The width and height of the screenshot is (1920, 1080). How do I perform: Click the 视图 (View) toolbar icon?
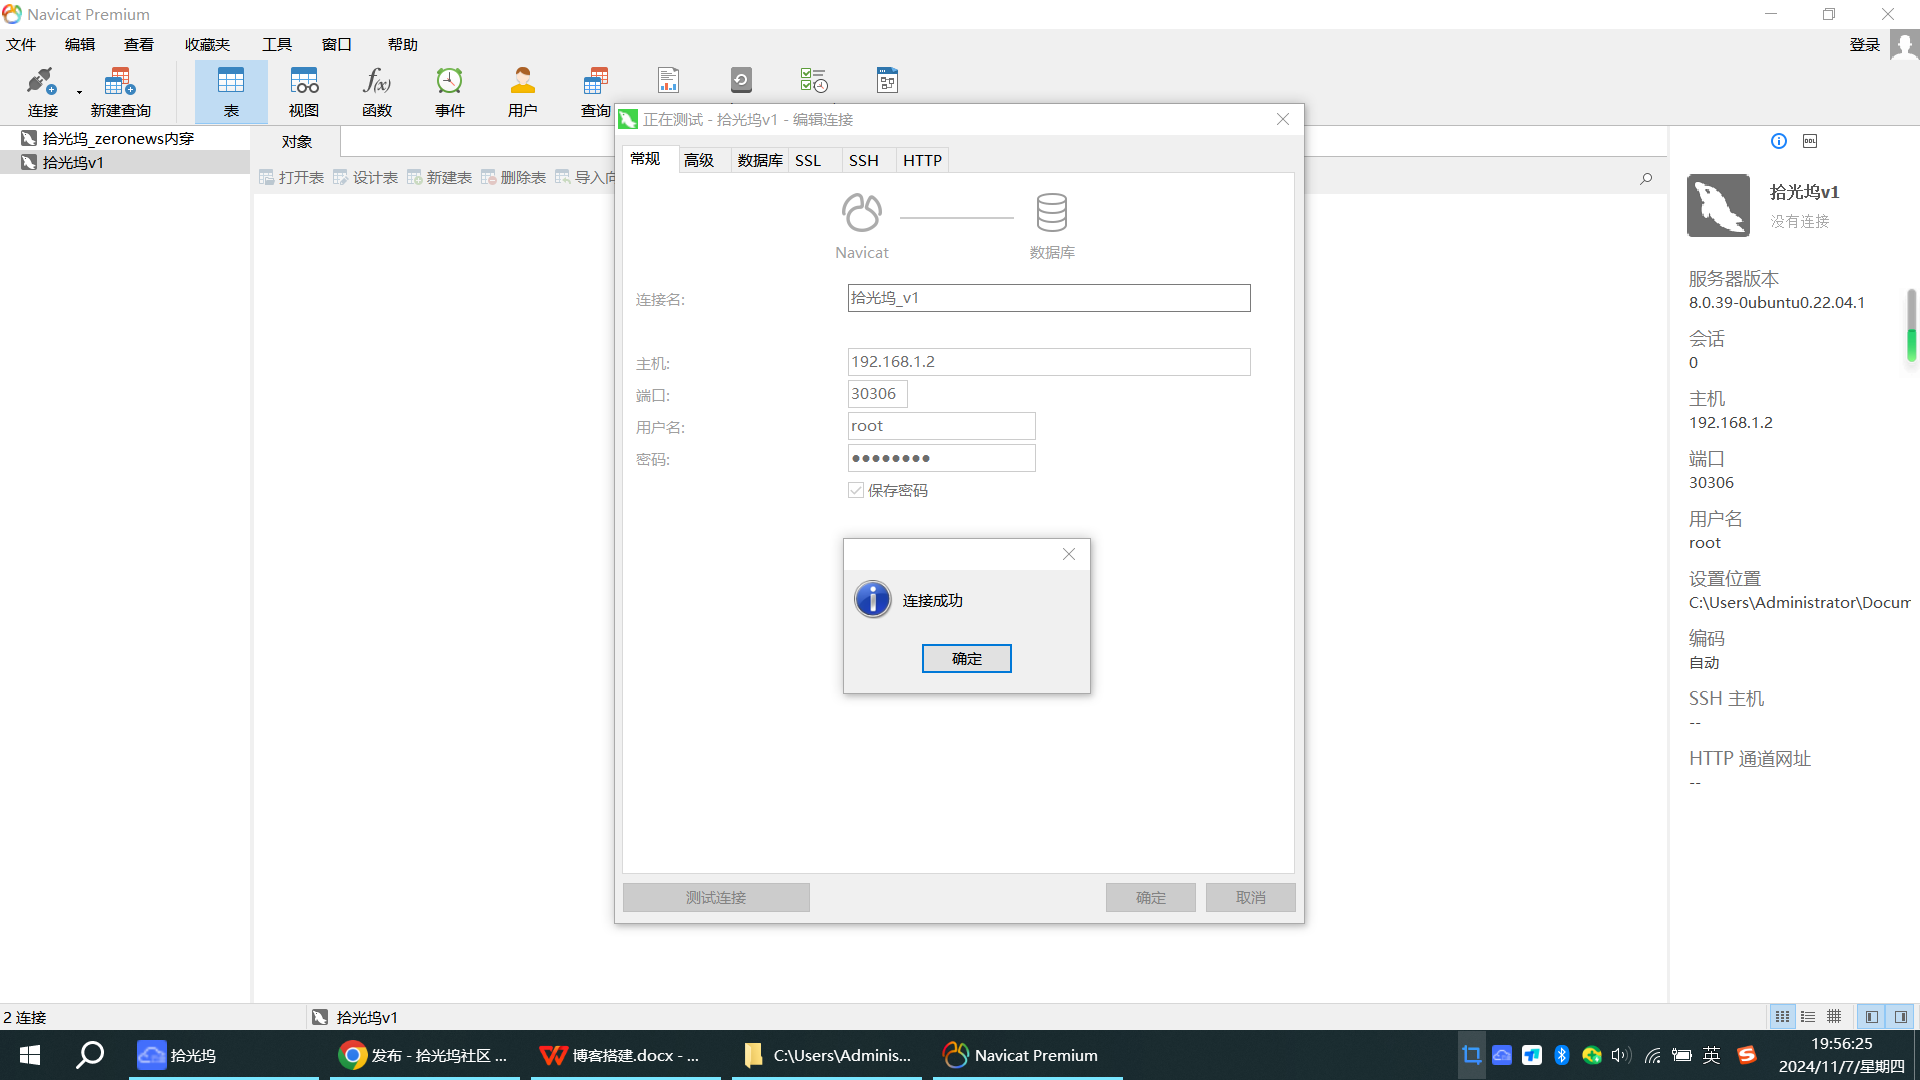tap(304, 91)
